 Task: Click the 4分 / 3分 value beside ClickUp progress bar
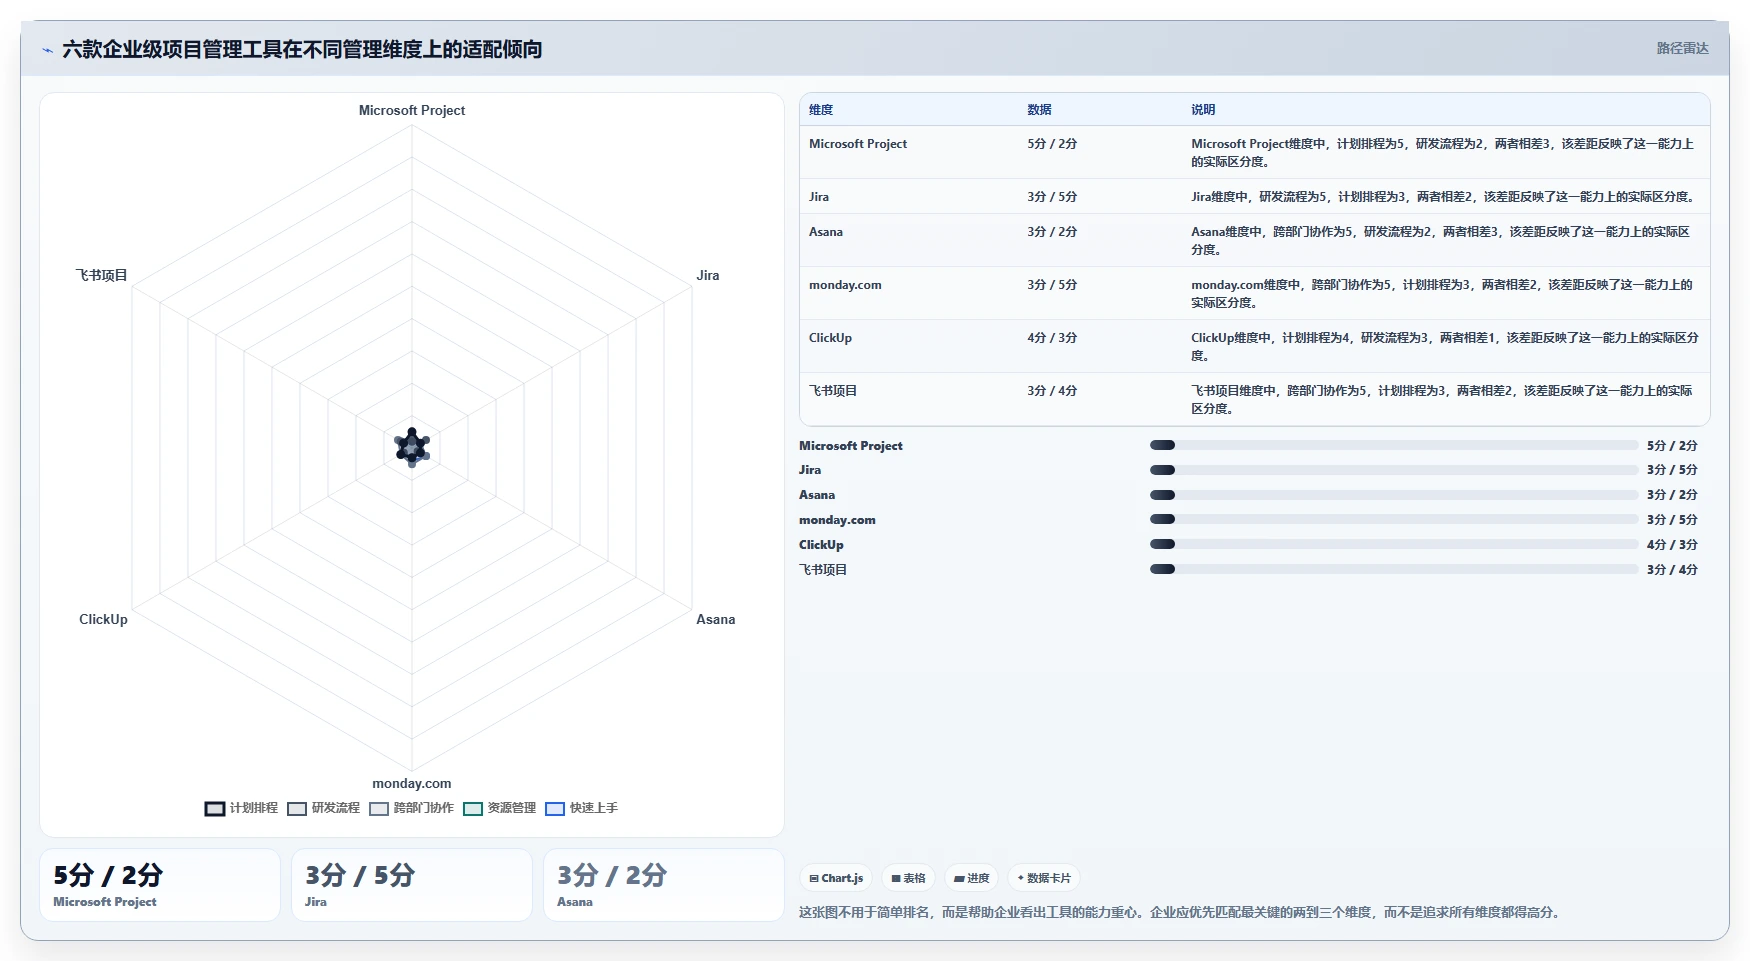coord(1672,545)
